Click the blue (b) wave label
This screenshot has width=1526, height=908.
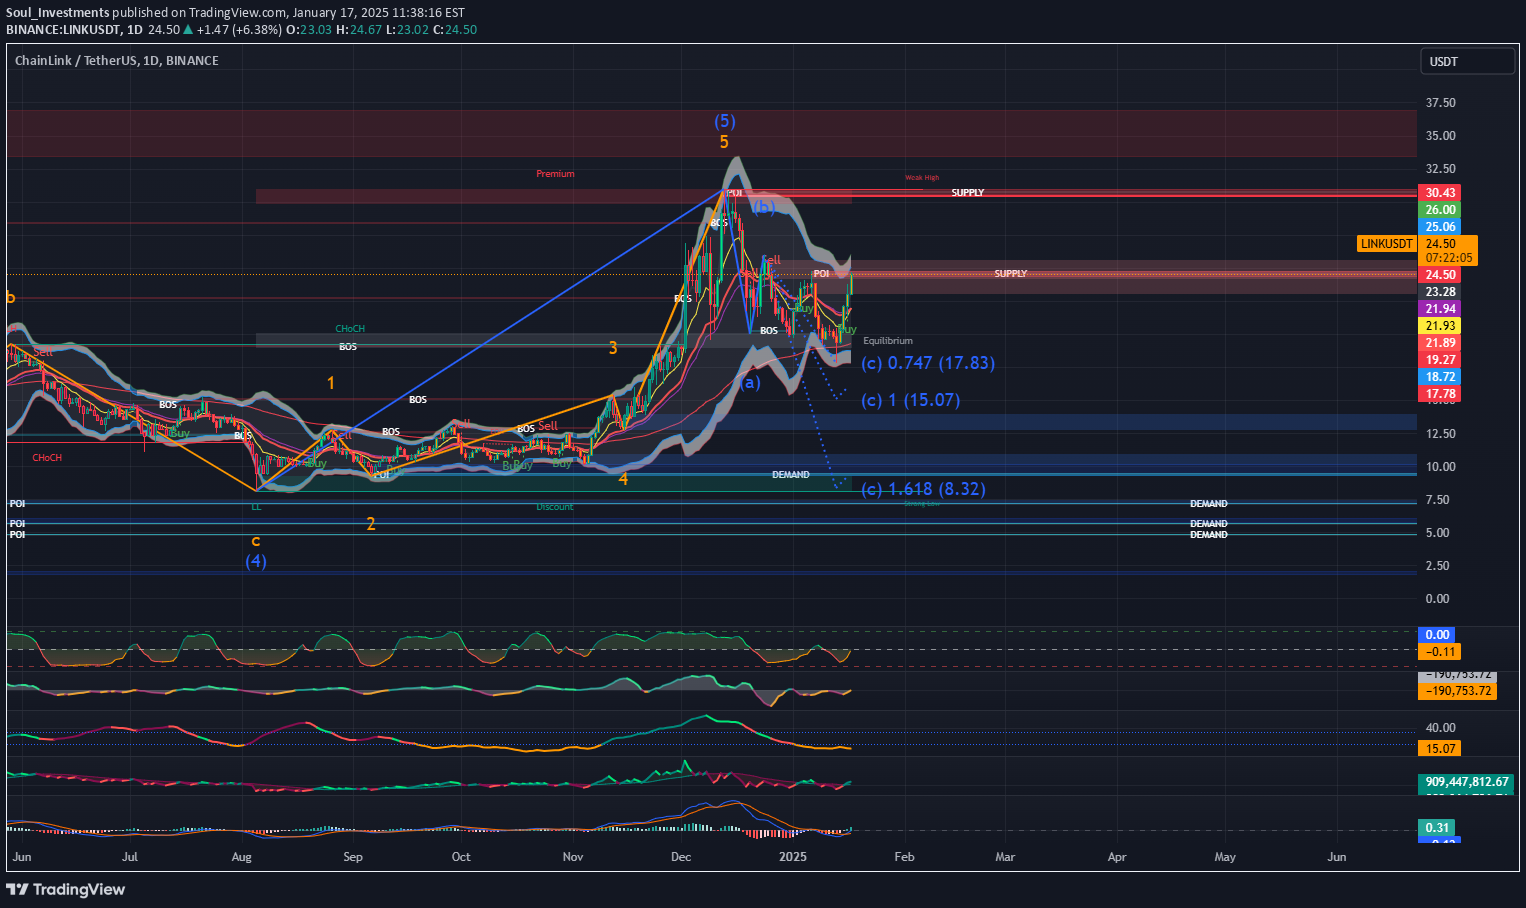764,207
